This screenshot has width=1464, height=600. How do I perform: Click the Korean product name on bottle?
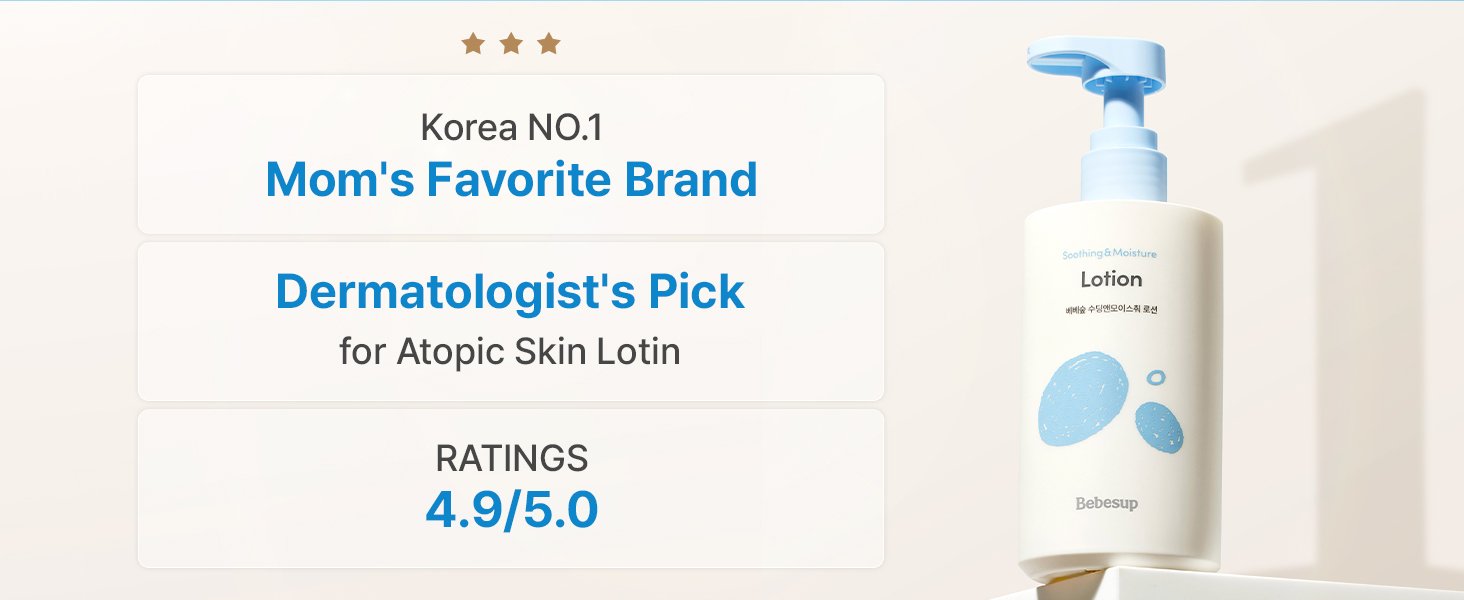pyautogui.click(x=1110, y=307)
